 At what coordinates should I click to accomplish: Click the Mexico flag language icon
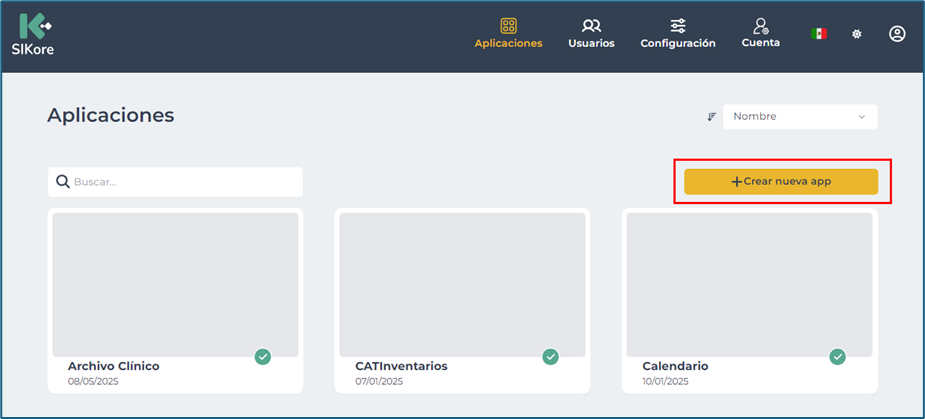818,34
